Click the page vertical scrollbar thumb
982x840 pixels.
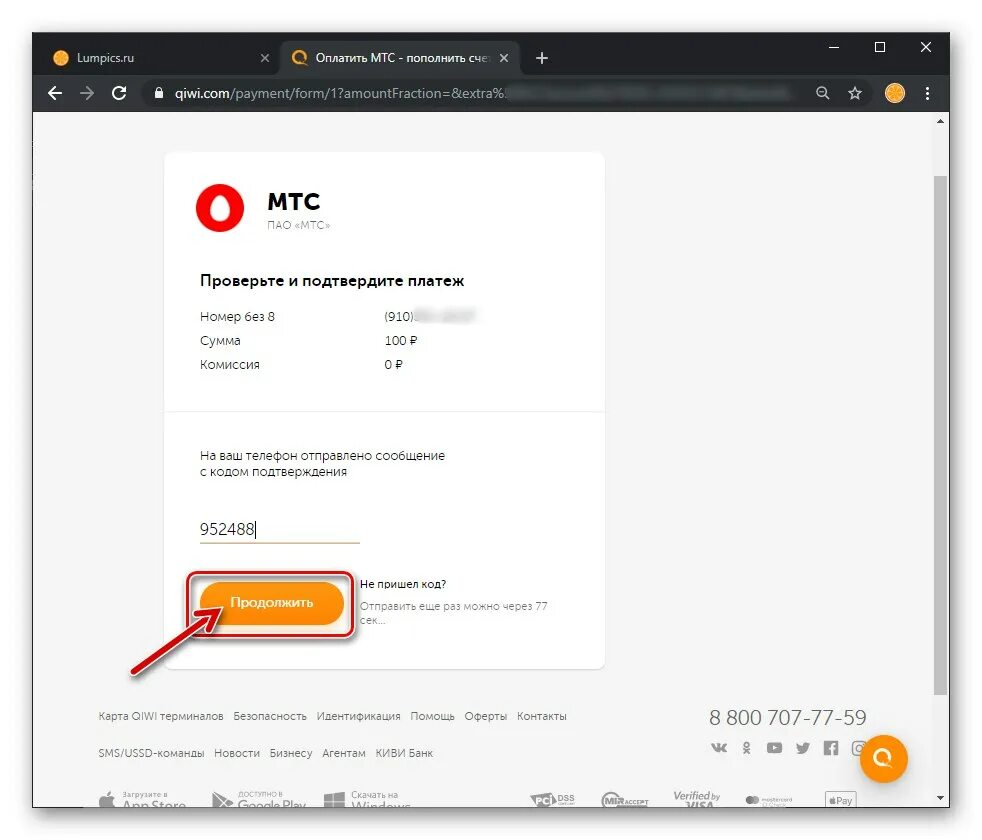pos(940,435)
